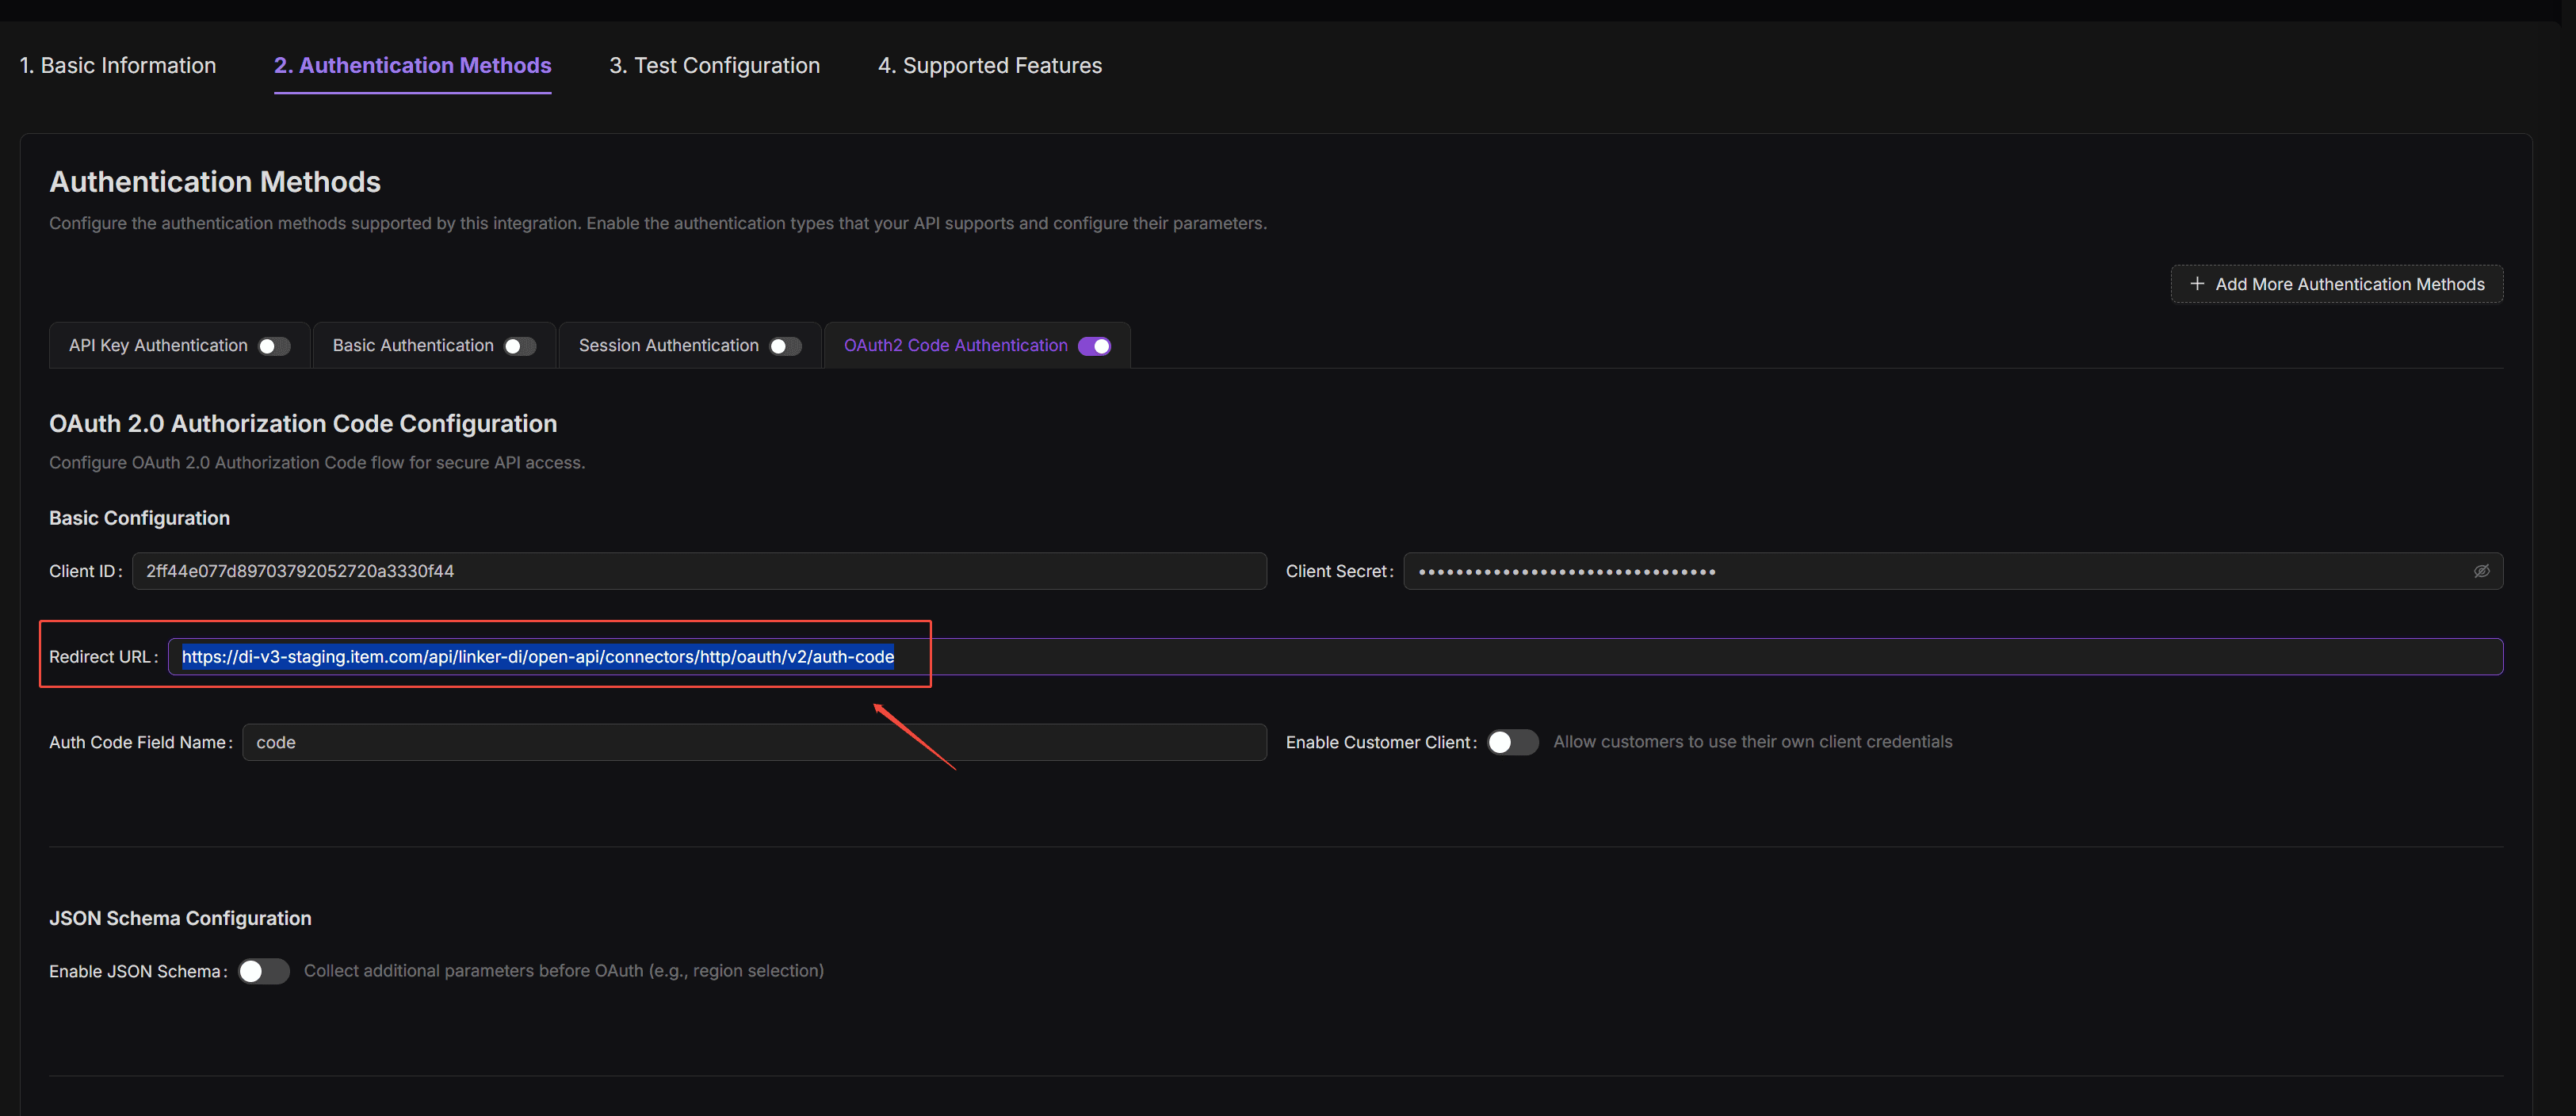Click 'Allow customers to use their own client credentials' text
This screenshot has height=1116, width=2576.
pyautogui.click(x=1752, y=742)
